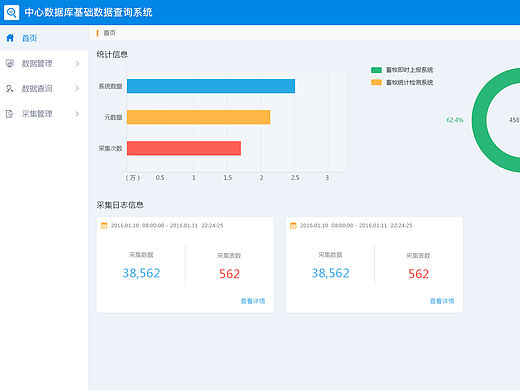Expand the 采集管理 chevron
Image resolution: width=520 pixels, height=390 pixels.
pyautogui.click(x=77, y=114)
